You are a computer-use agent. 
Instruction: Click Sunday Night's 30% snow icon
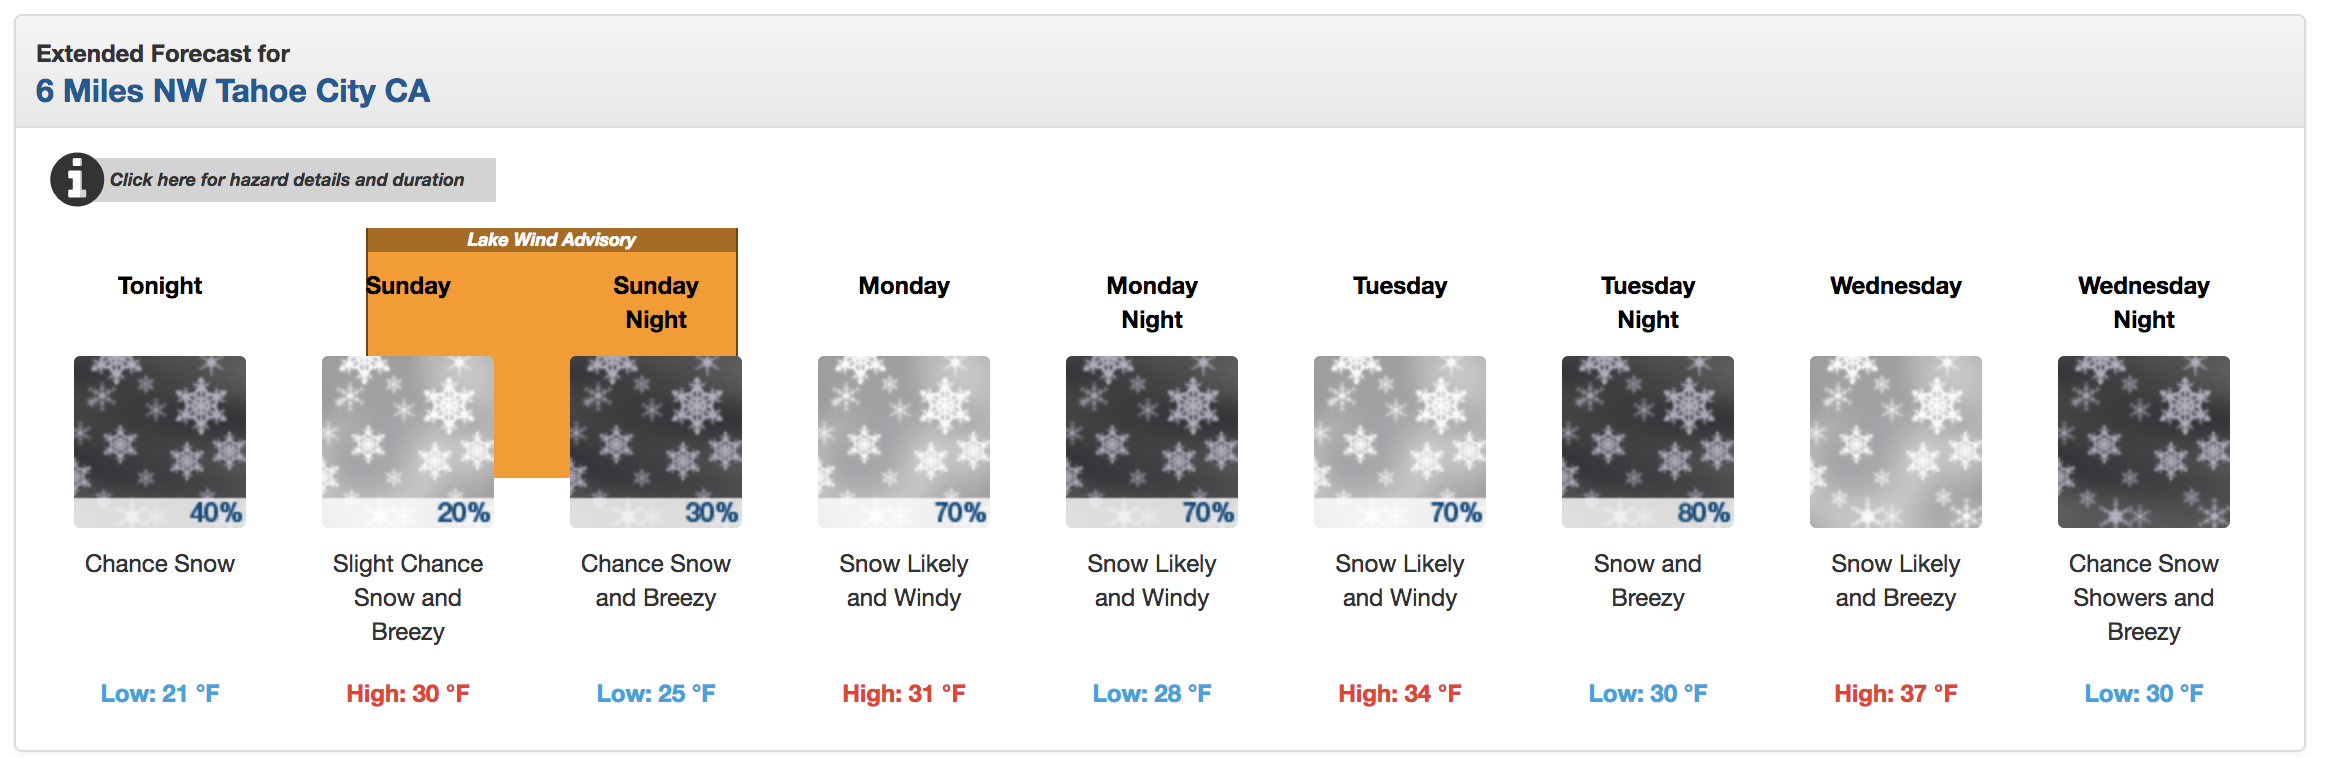(656, 442)
